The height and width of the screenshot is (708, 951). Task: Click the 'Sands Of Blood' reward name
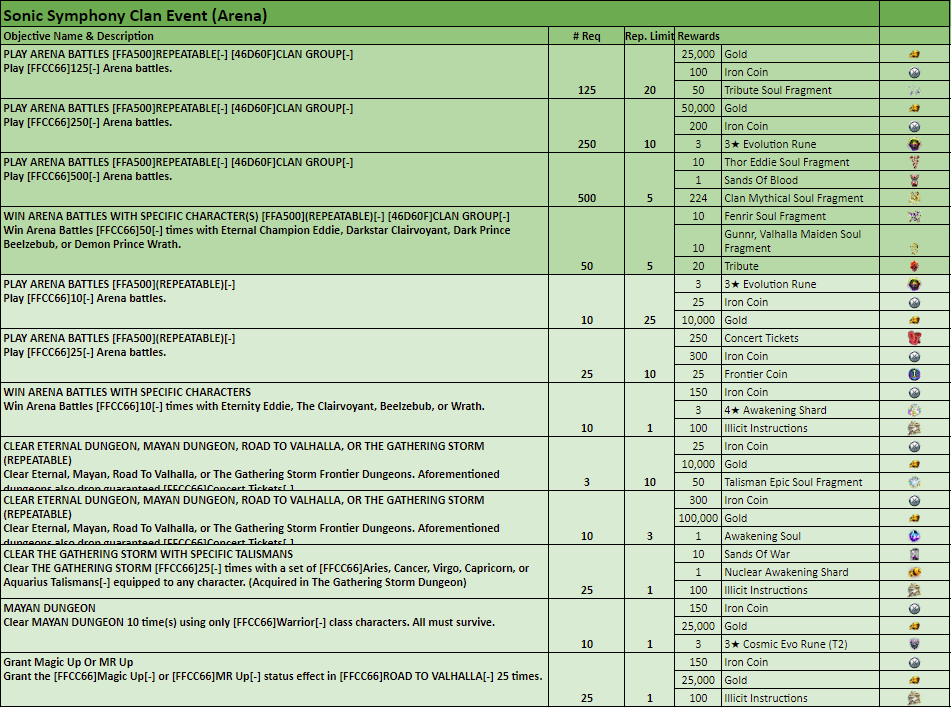pos(761,180)
